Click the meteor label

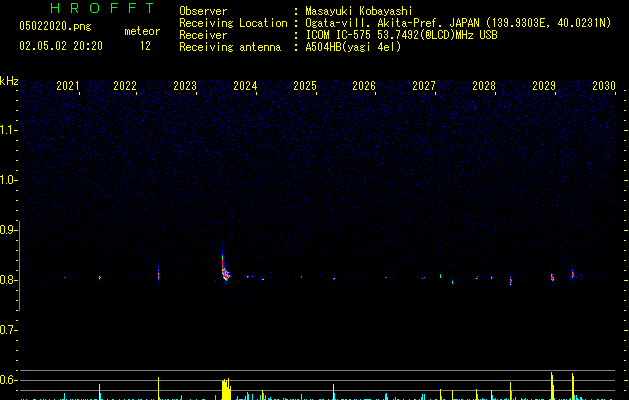[142, 31]
